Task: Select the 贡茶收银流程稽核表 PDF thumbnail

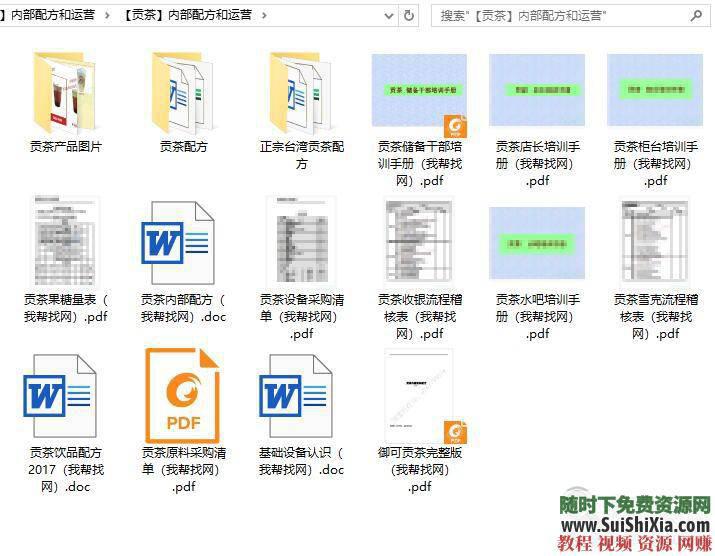Action: point(419,240)
